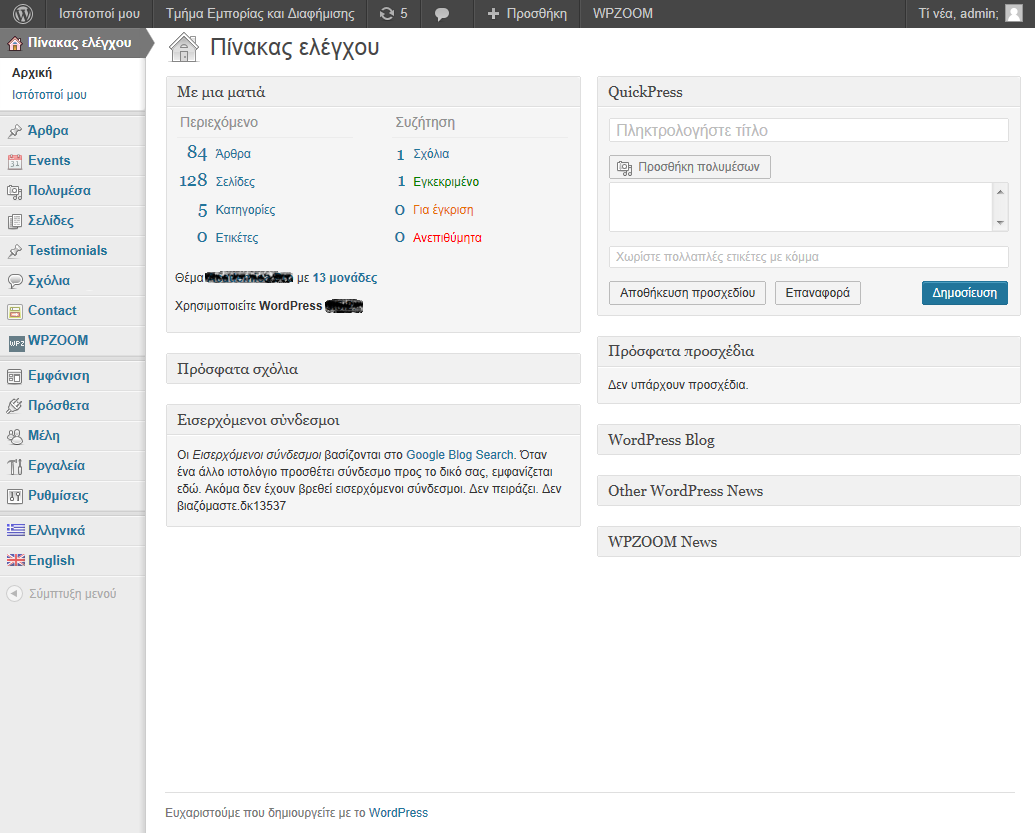The image size is (1035, 833).
Task: Expand the Πρόσφατα σχόλια widget header
Action: [x=373, y=369]
